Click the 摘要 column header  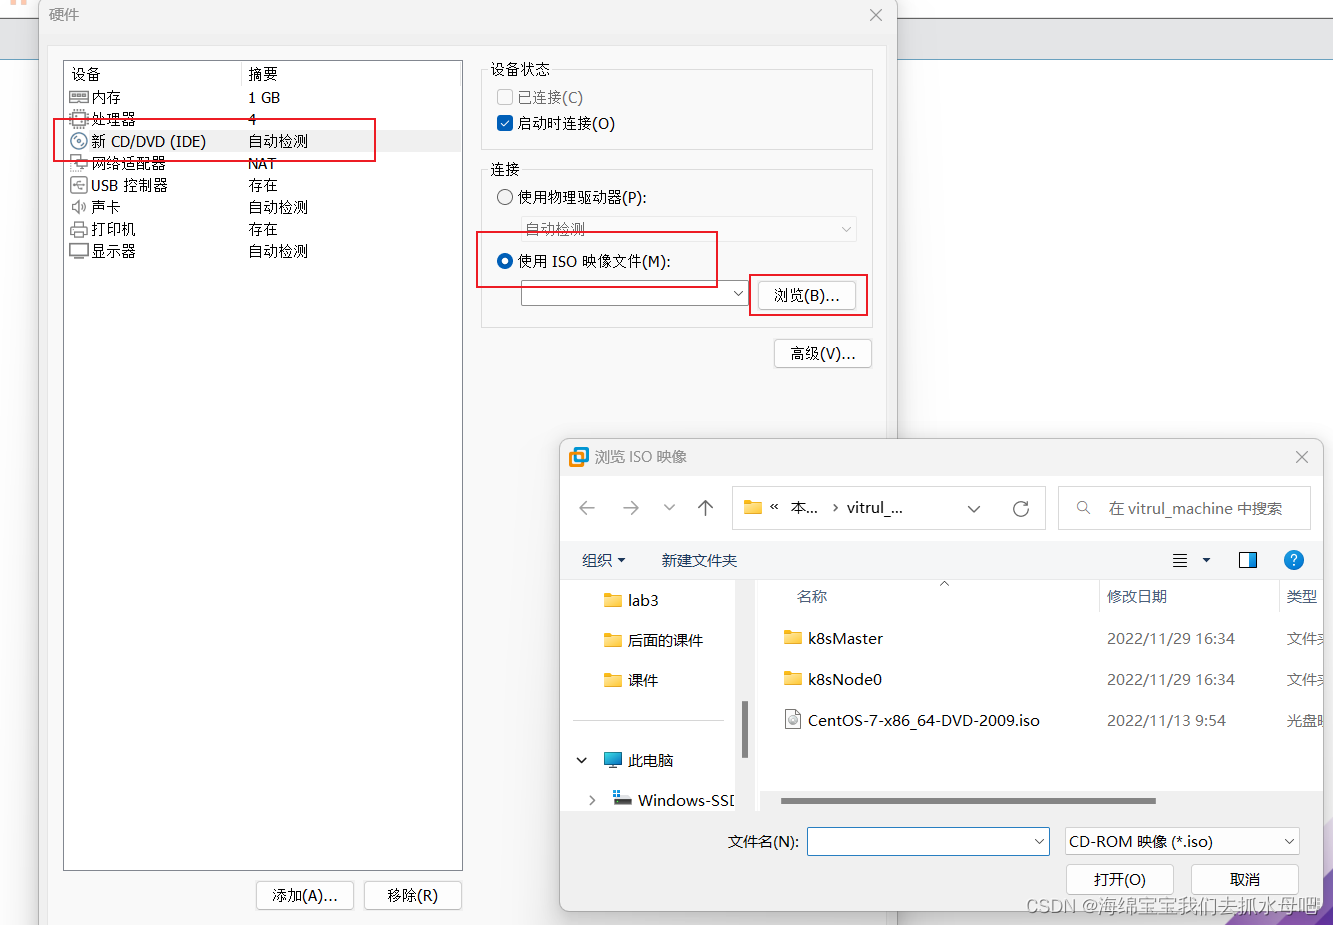(263, 74)
